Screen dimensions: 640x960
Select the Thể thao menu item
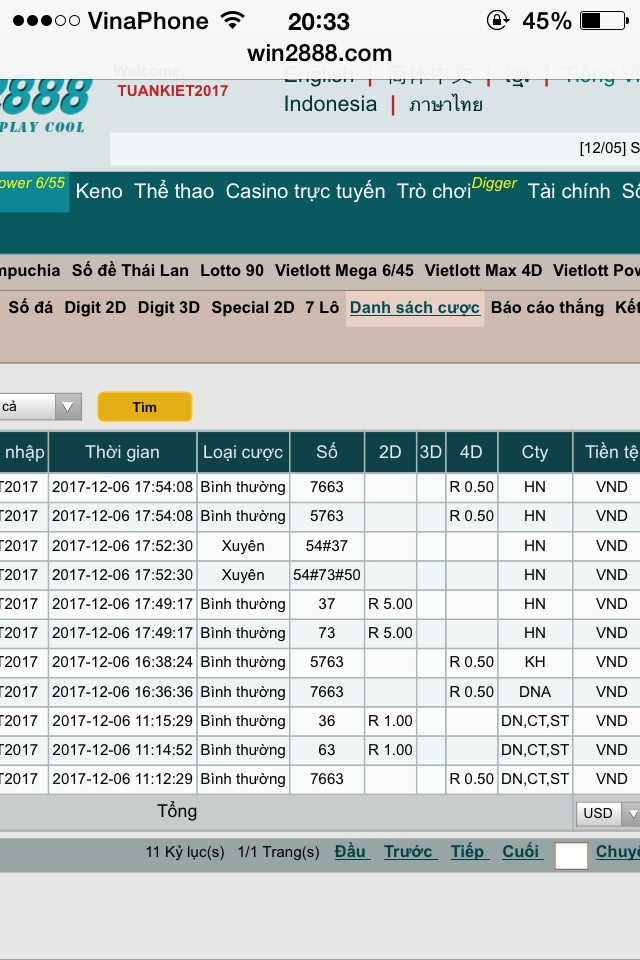(x=174, y=191)
